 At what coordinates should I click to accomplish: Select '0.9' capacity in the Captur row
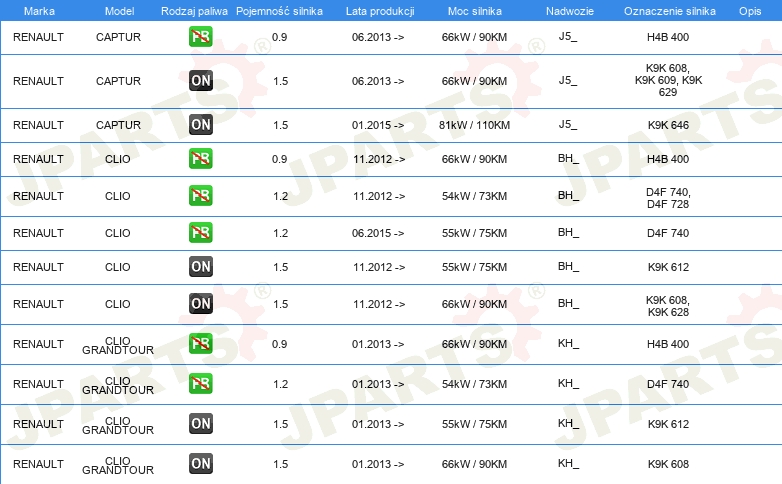click(279, 37)
